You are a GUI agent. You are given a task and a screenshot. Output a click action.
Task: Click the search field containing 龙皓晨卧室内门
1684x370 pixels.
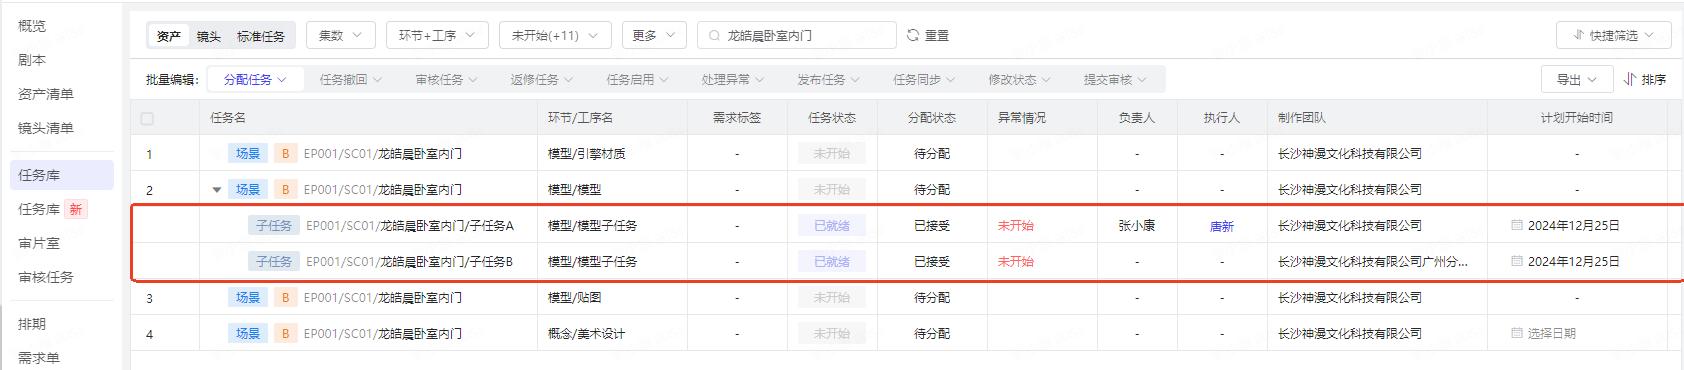[796, 35]
